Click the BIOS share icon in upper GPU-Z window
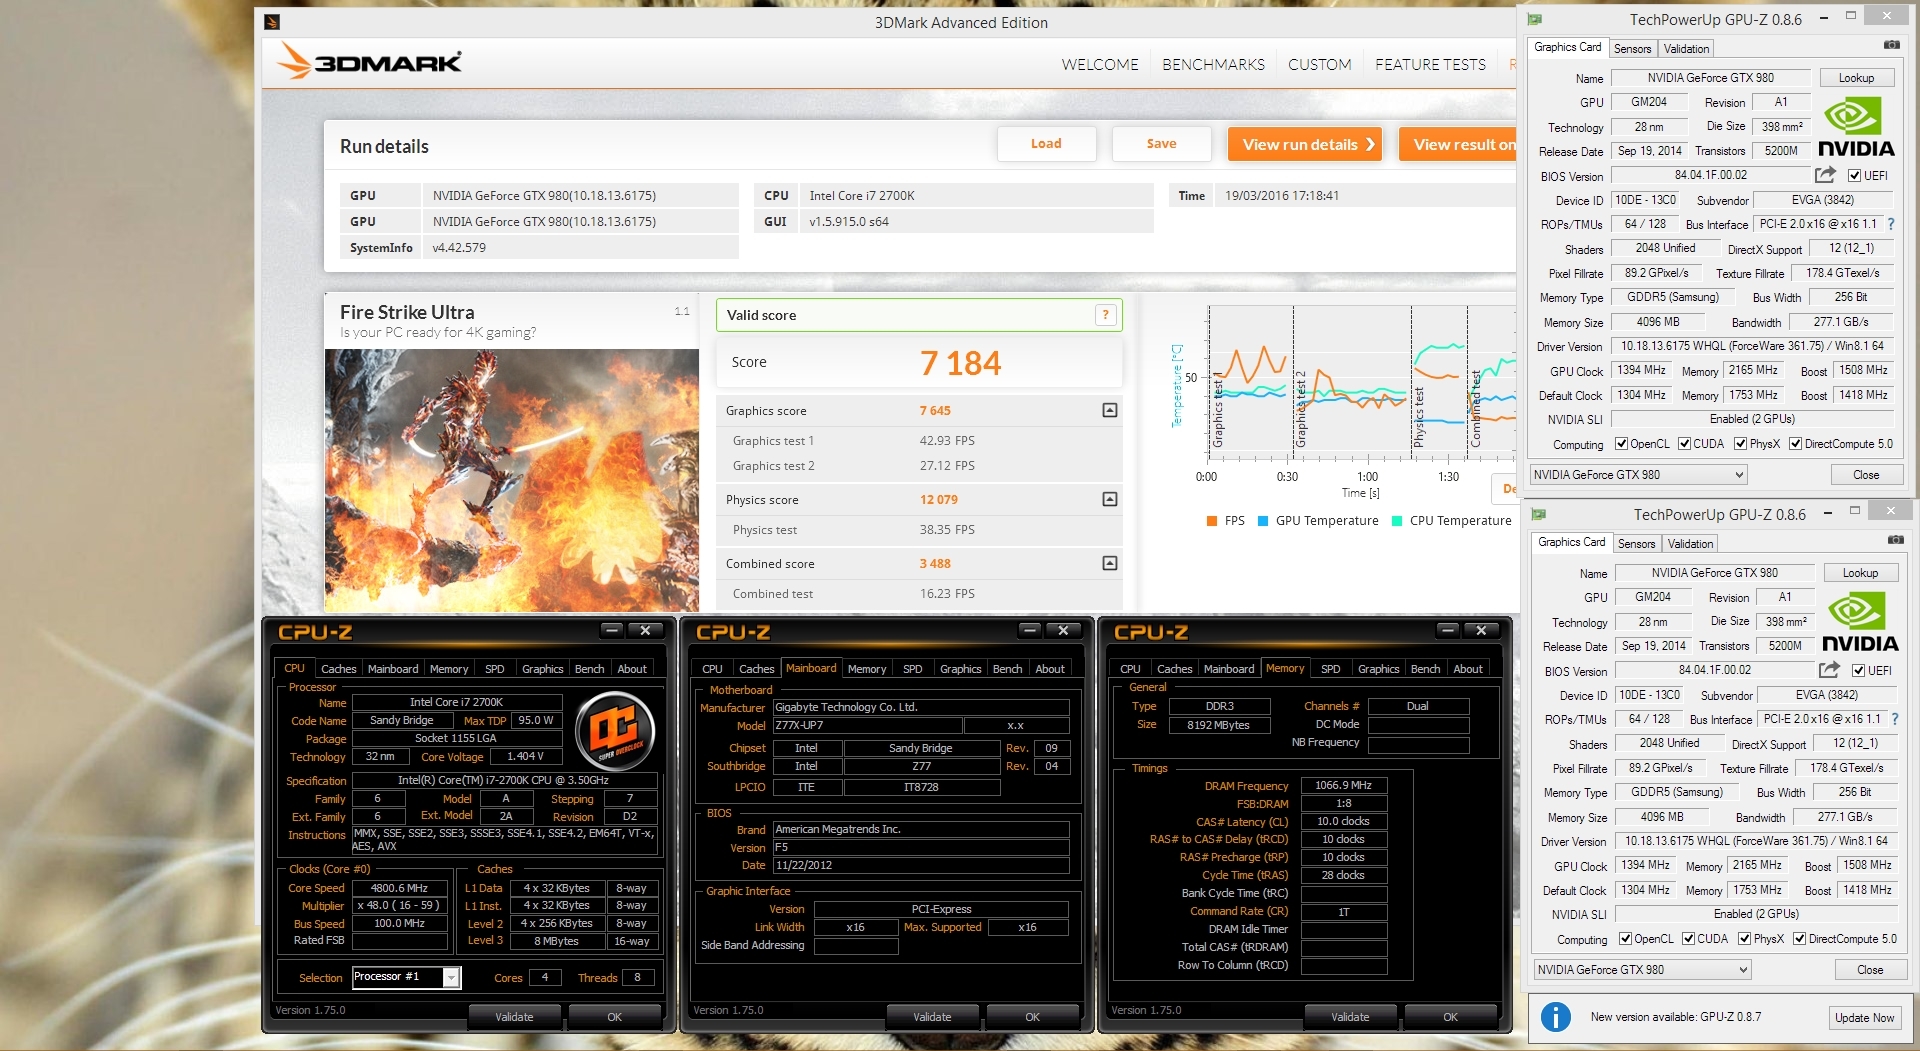This screenshot has width=1920, height=1051. pos(1825,175)
